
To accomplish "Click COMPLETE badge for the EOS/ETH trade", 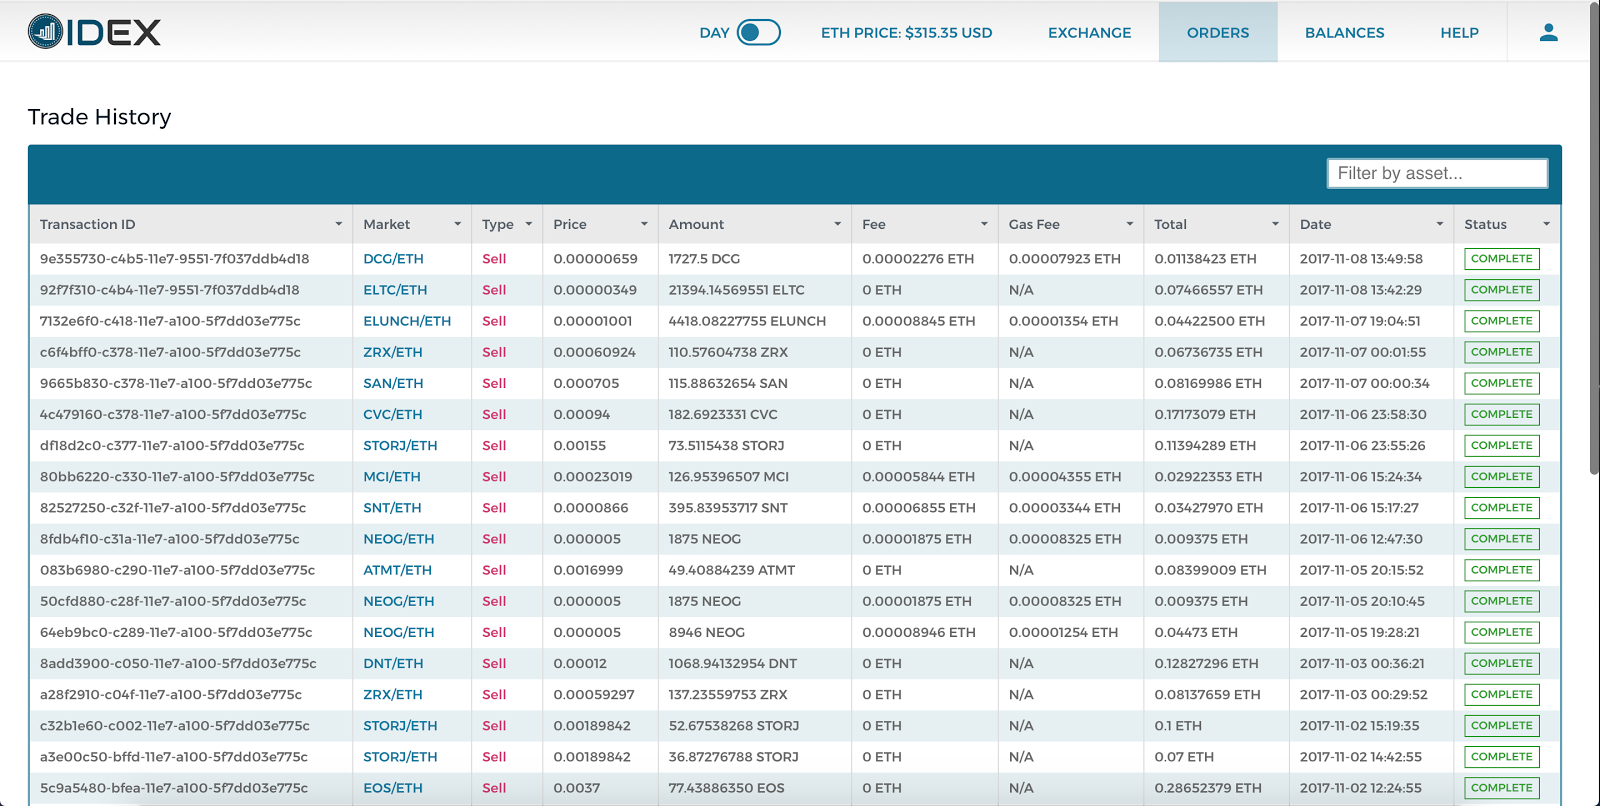I will point(1501,788).
